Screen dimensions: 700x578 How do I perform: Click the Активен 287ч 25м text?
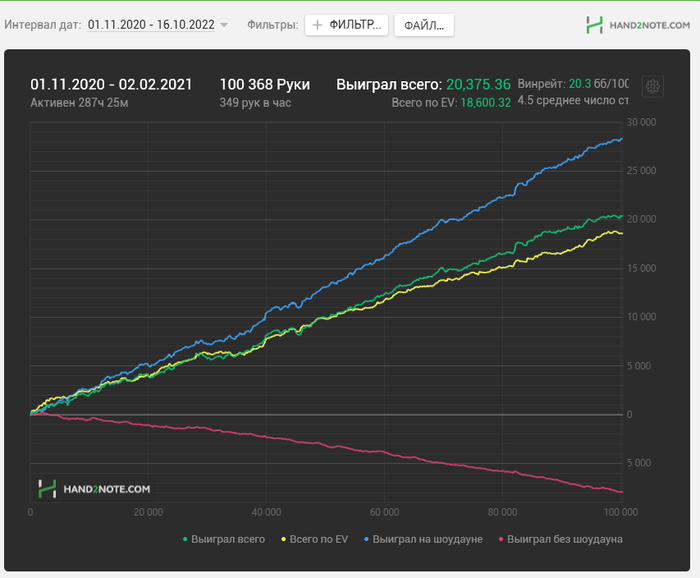click(79, 103)
